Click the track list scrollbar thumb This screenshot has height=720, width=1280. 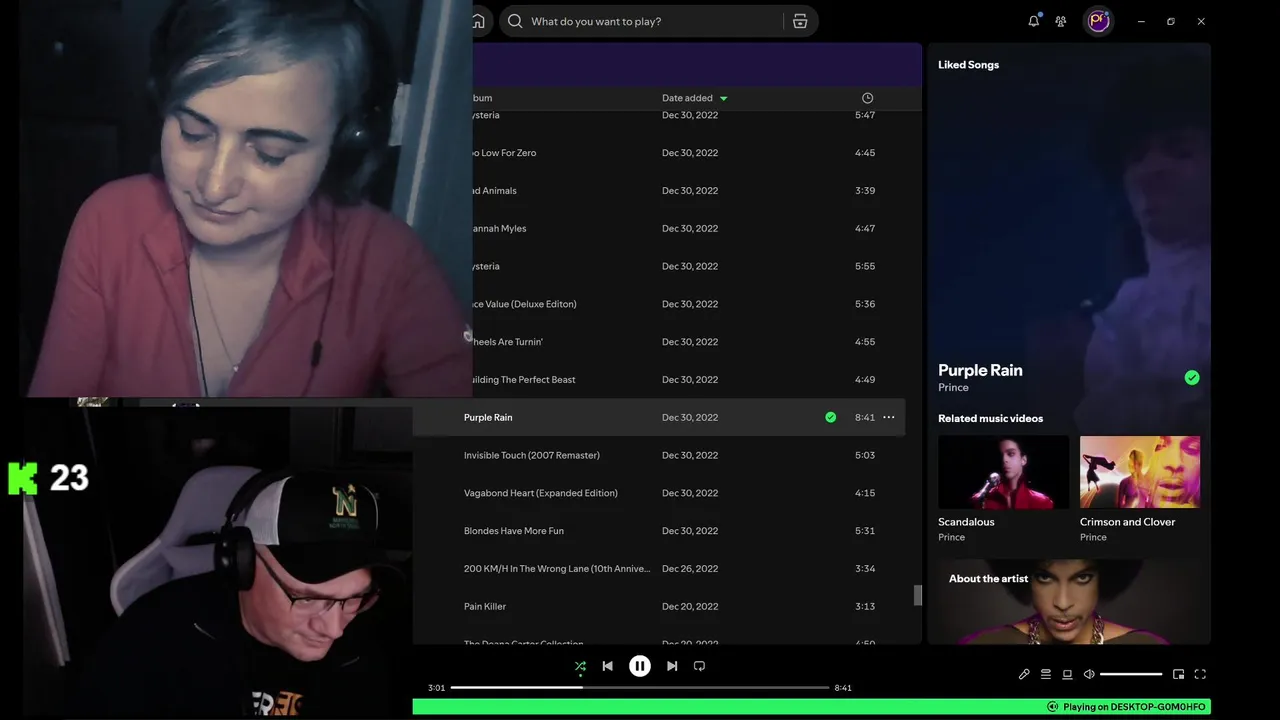(x=917, y=595)
